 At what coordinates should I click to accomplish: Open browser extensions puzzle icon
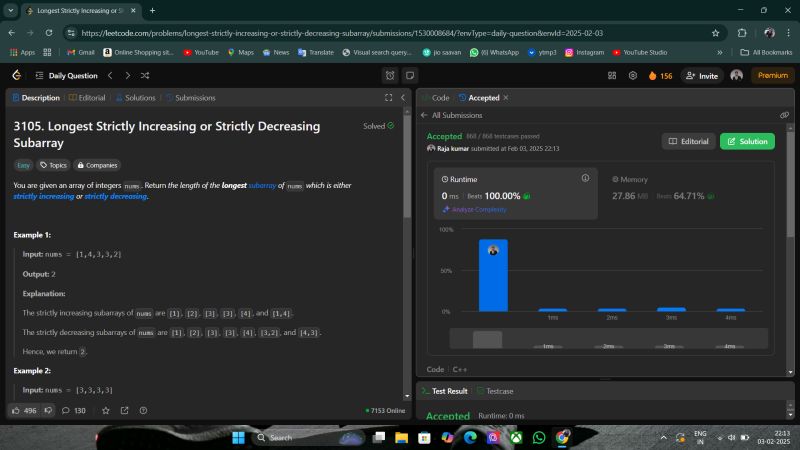pos(742,33)
